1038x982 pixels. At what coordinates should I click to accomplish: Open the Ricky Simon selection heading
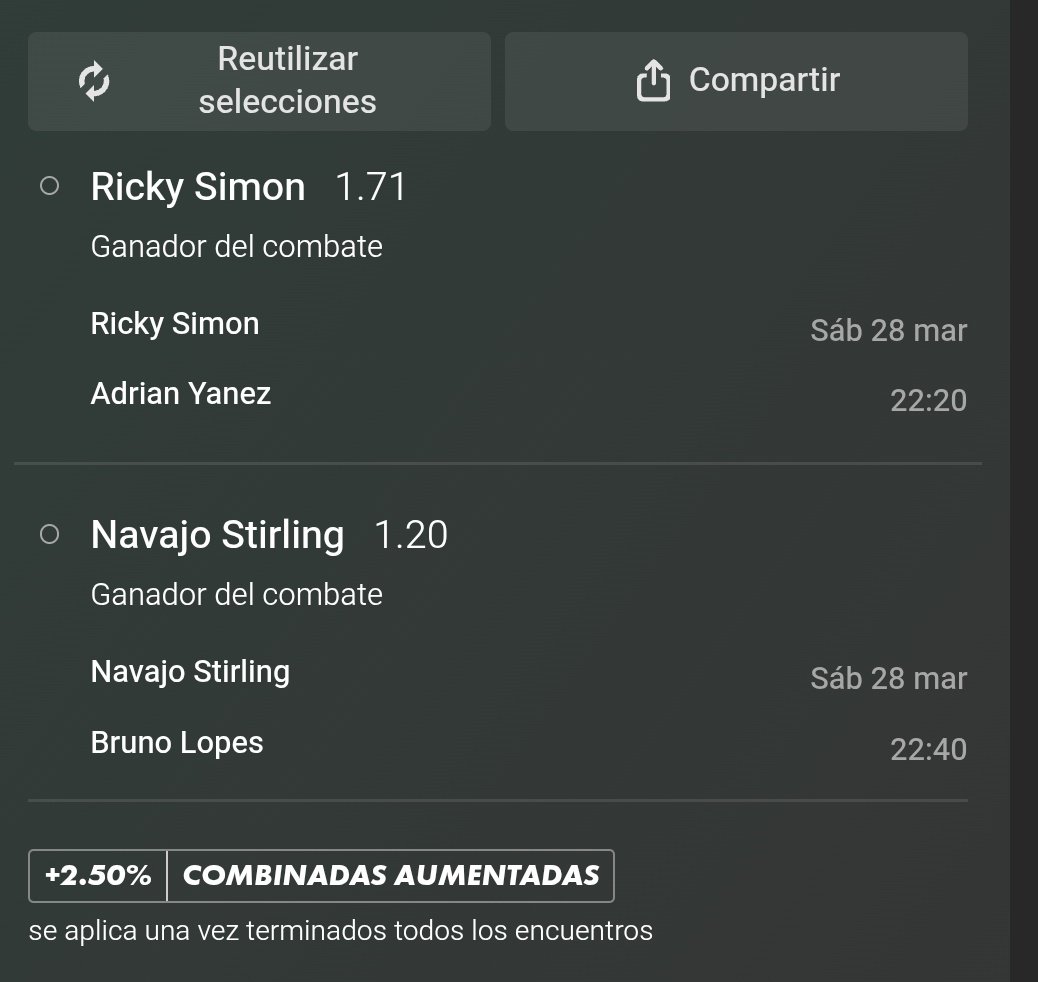click(198, 187)
